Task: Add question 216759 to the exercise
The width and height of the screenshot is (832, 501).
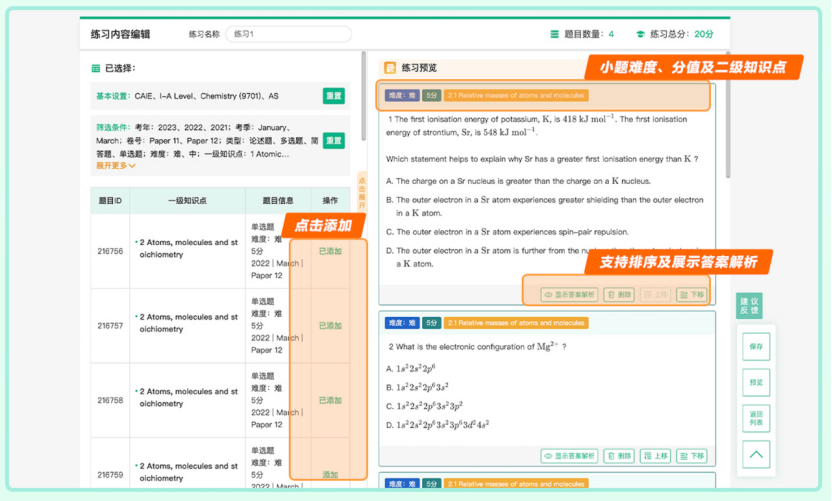Action: (x=330, y=475)
